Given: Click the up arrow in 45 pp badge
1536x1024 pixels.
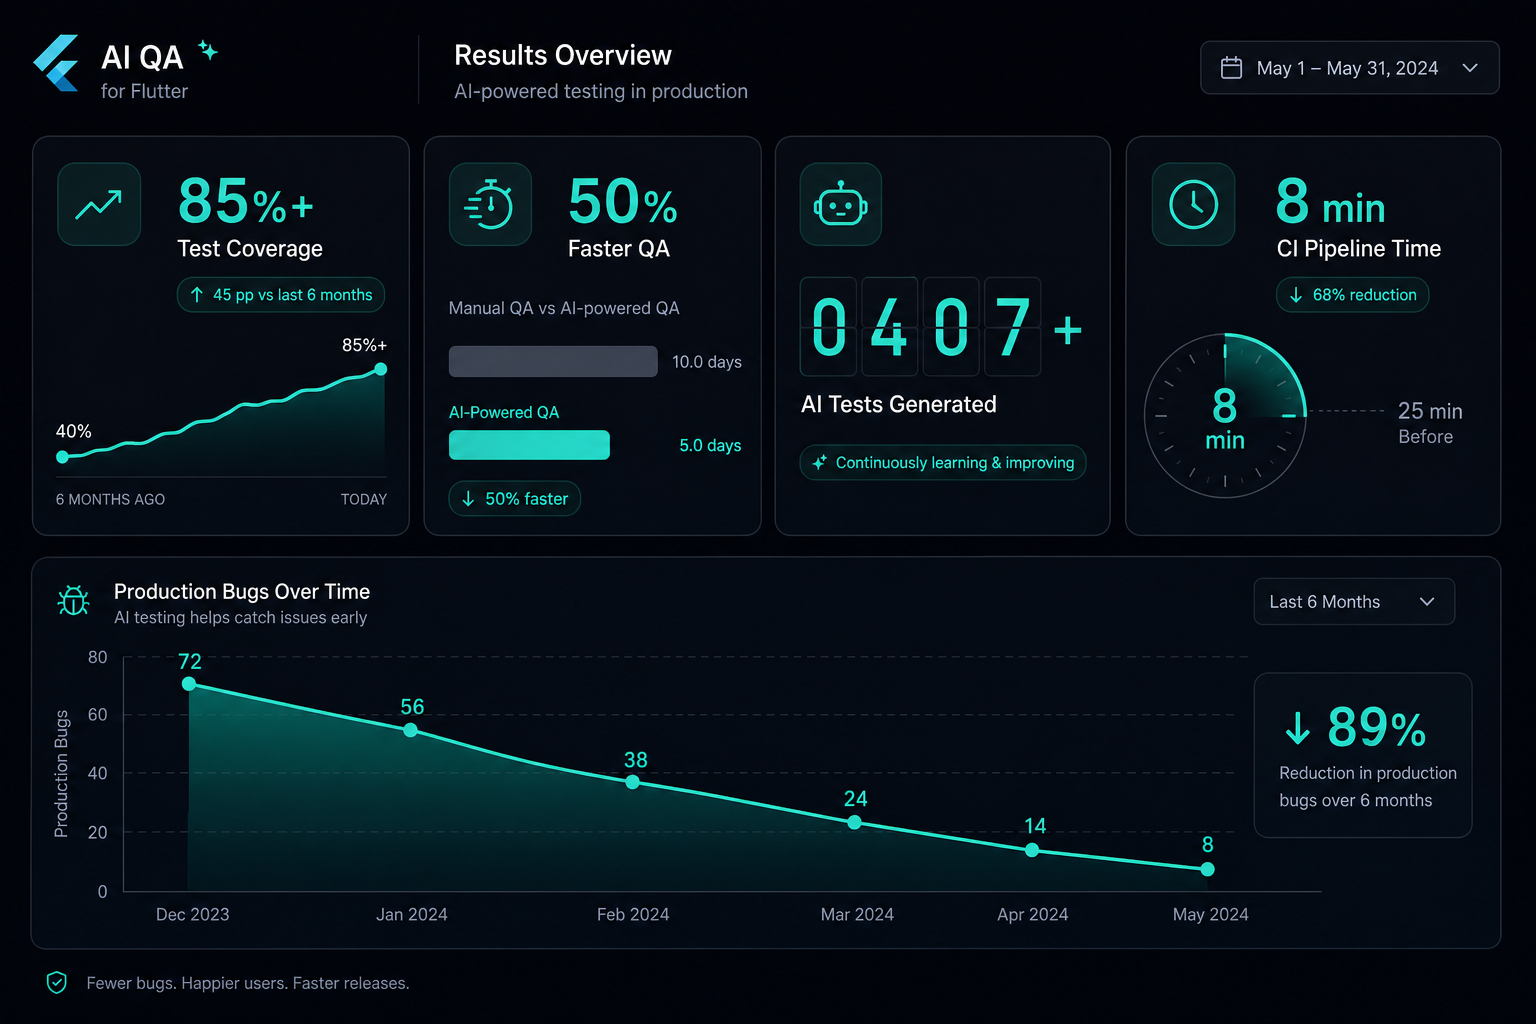Looking at the screenshot, I should click(197, 295).
